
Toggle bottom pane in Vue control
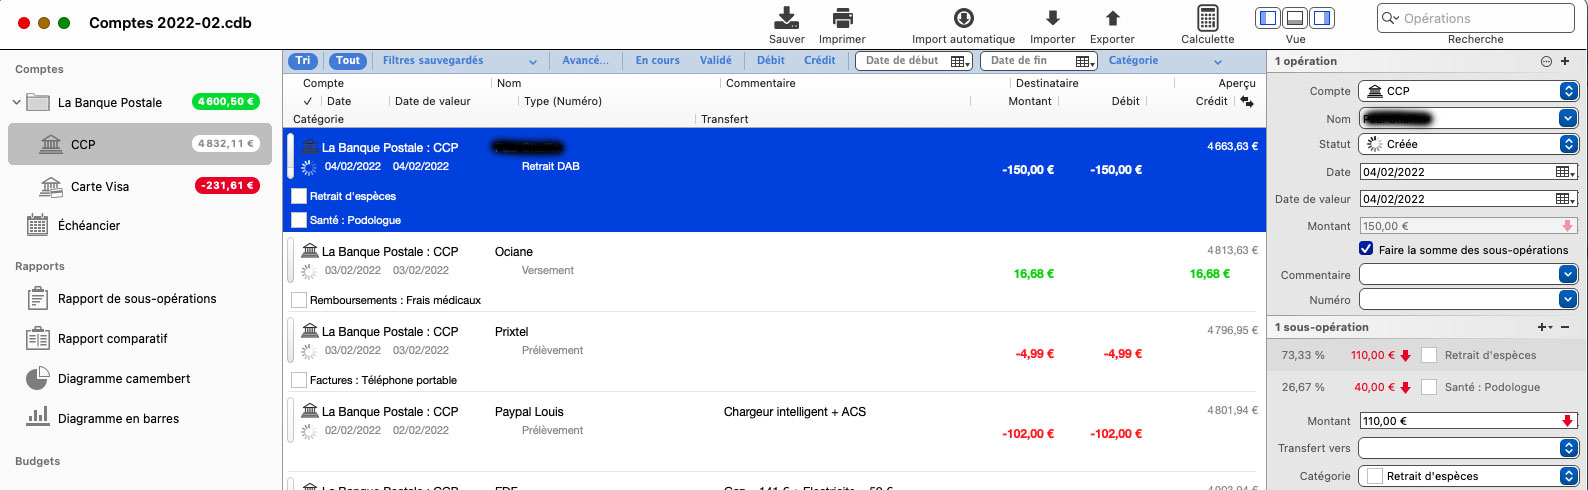click(1295, 18)
